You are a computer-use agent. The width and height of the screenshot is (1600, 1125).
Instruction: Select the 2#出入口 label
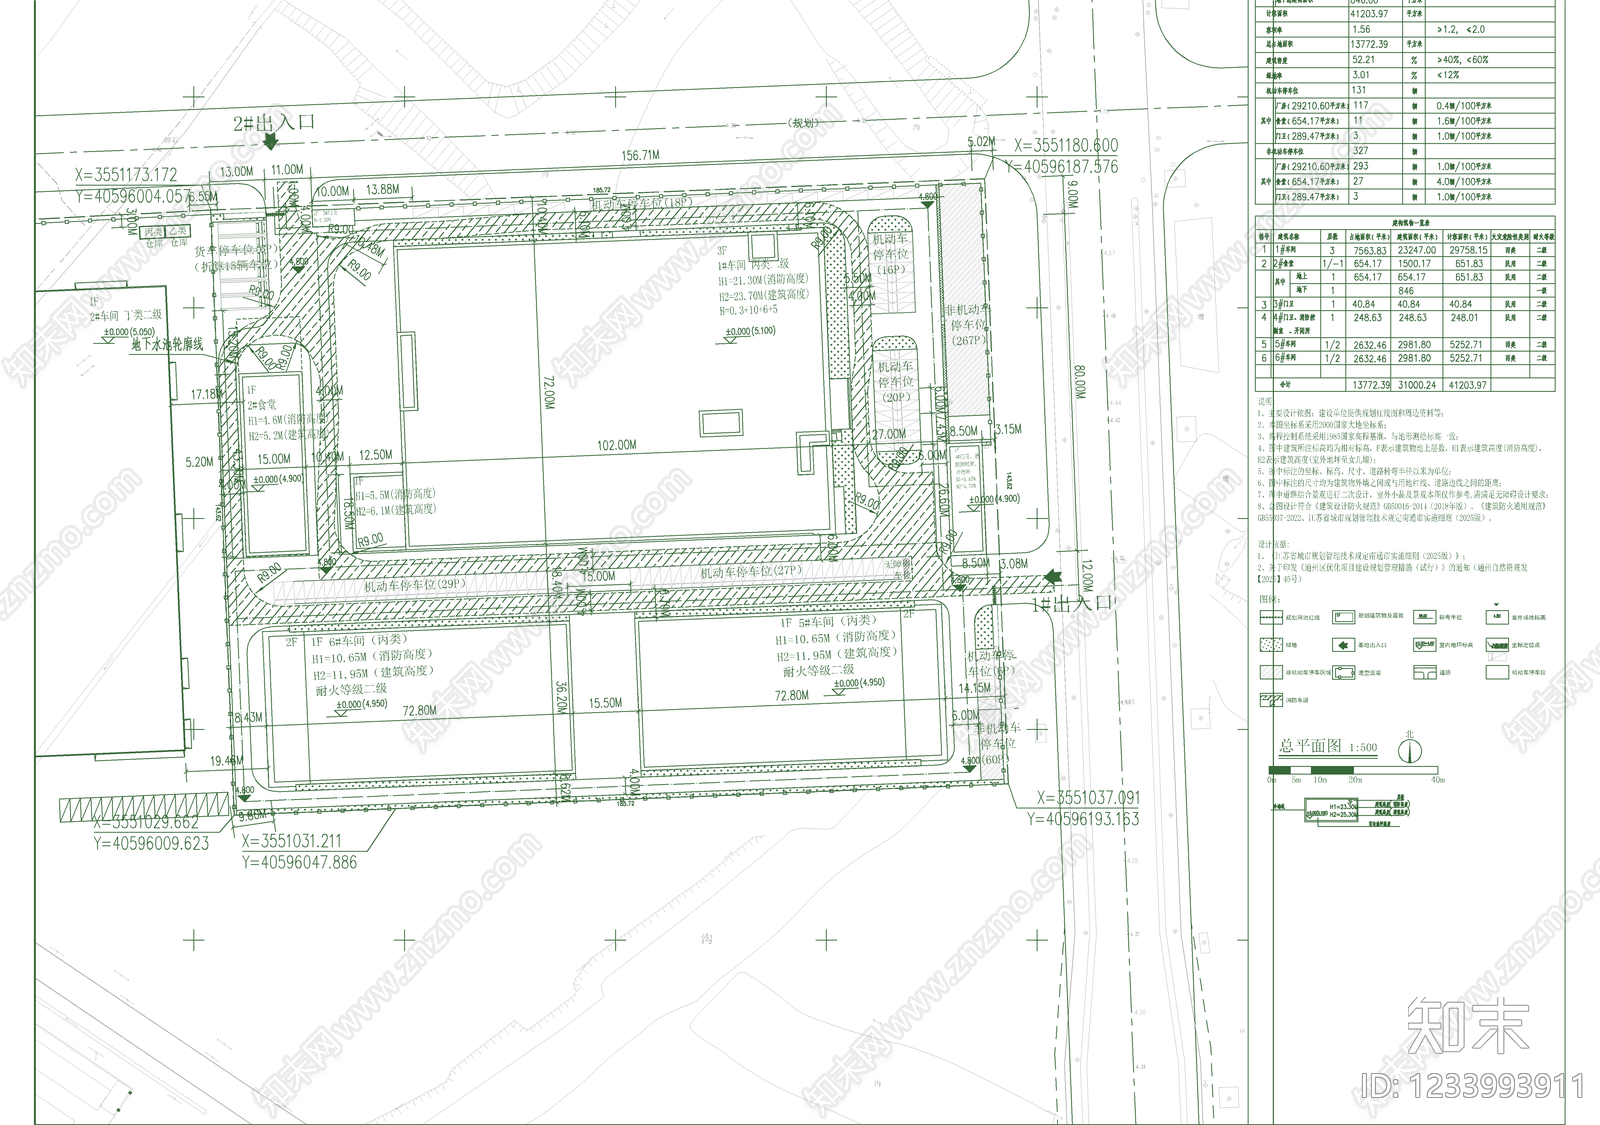click(x=273, y=122)
